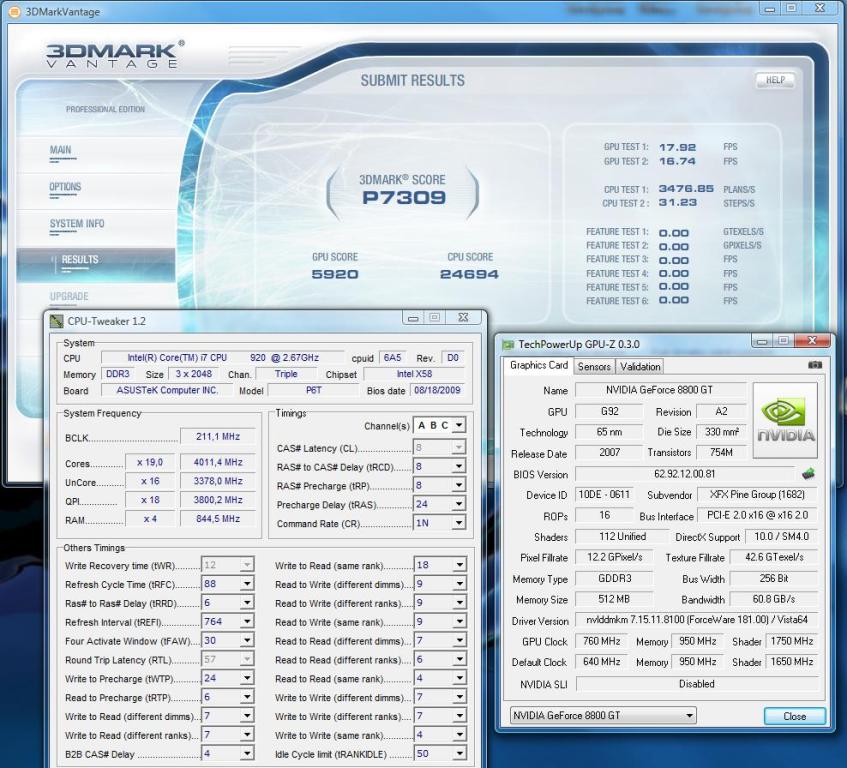Click the 3DMarkVantage title bar icon
The height and width of the screenshot is (768, 847).
click(x=15, y=11)
